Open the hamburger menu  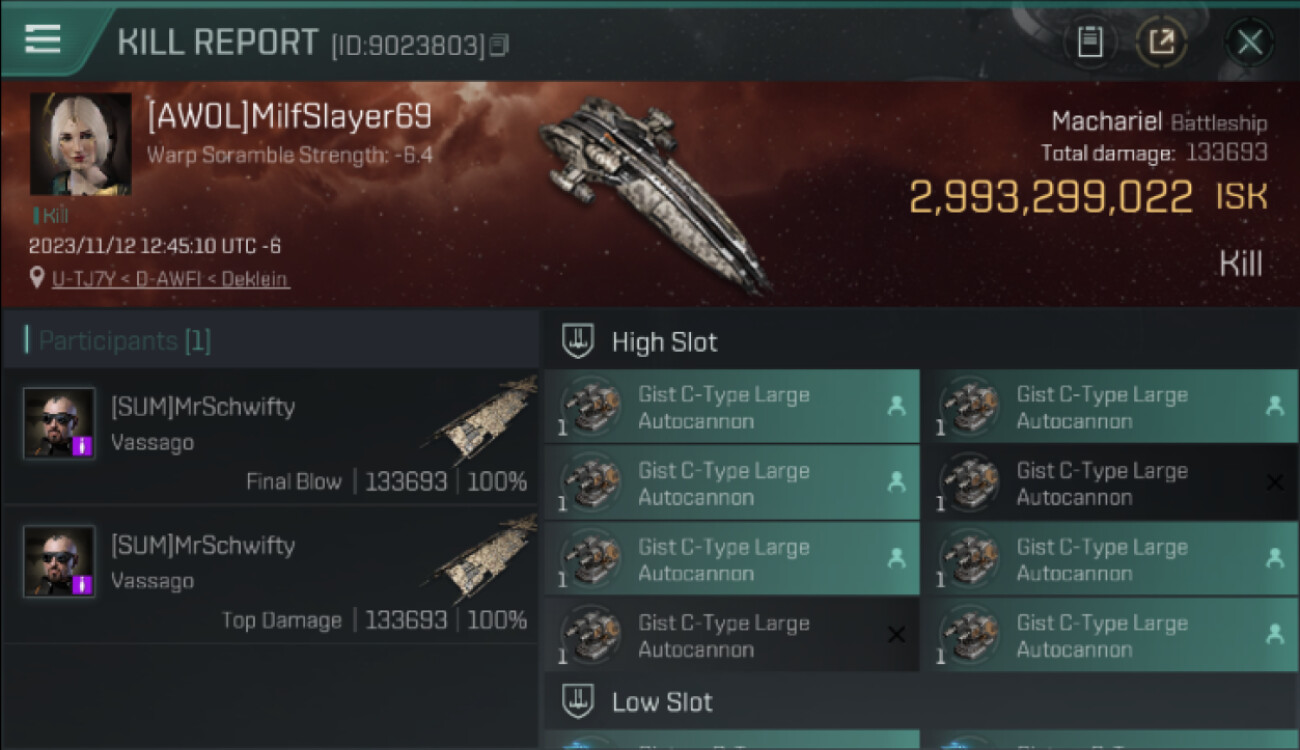[43, 40]
